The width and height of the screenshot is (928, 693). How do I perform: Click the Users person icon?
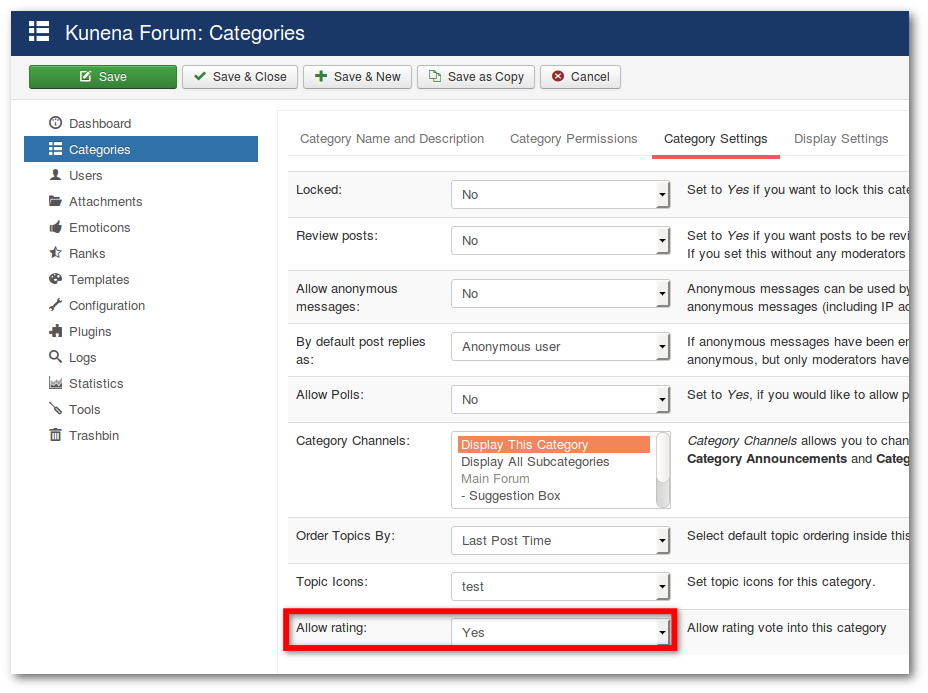click(x=55, y=175)
